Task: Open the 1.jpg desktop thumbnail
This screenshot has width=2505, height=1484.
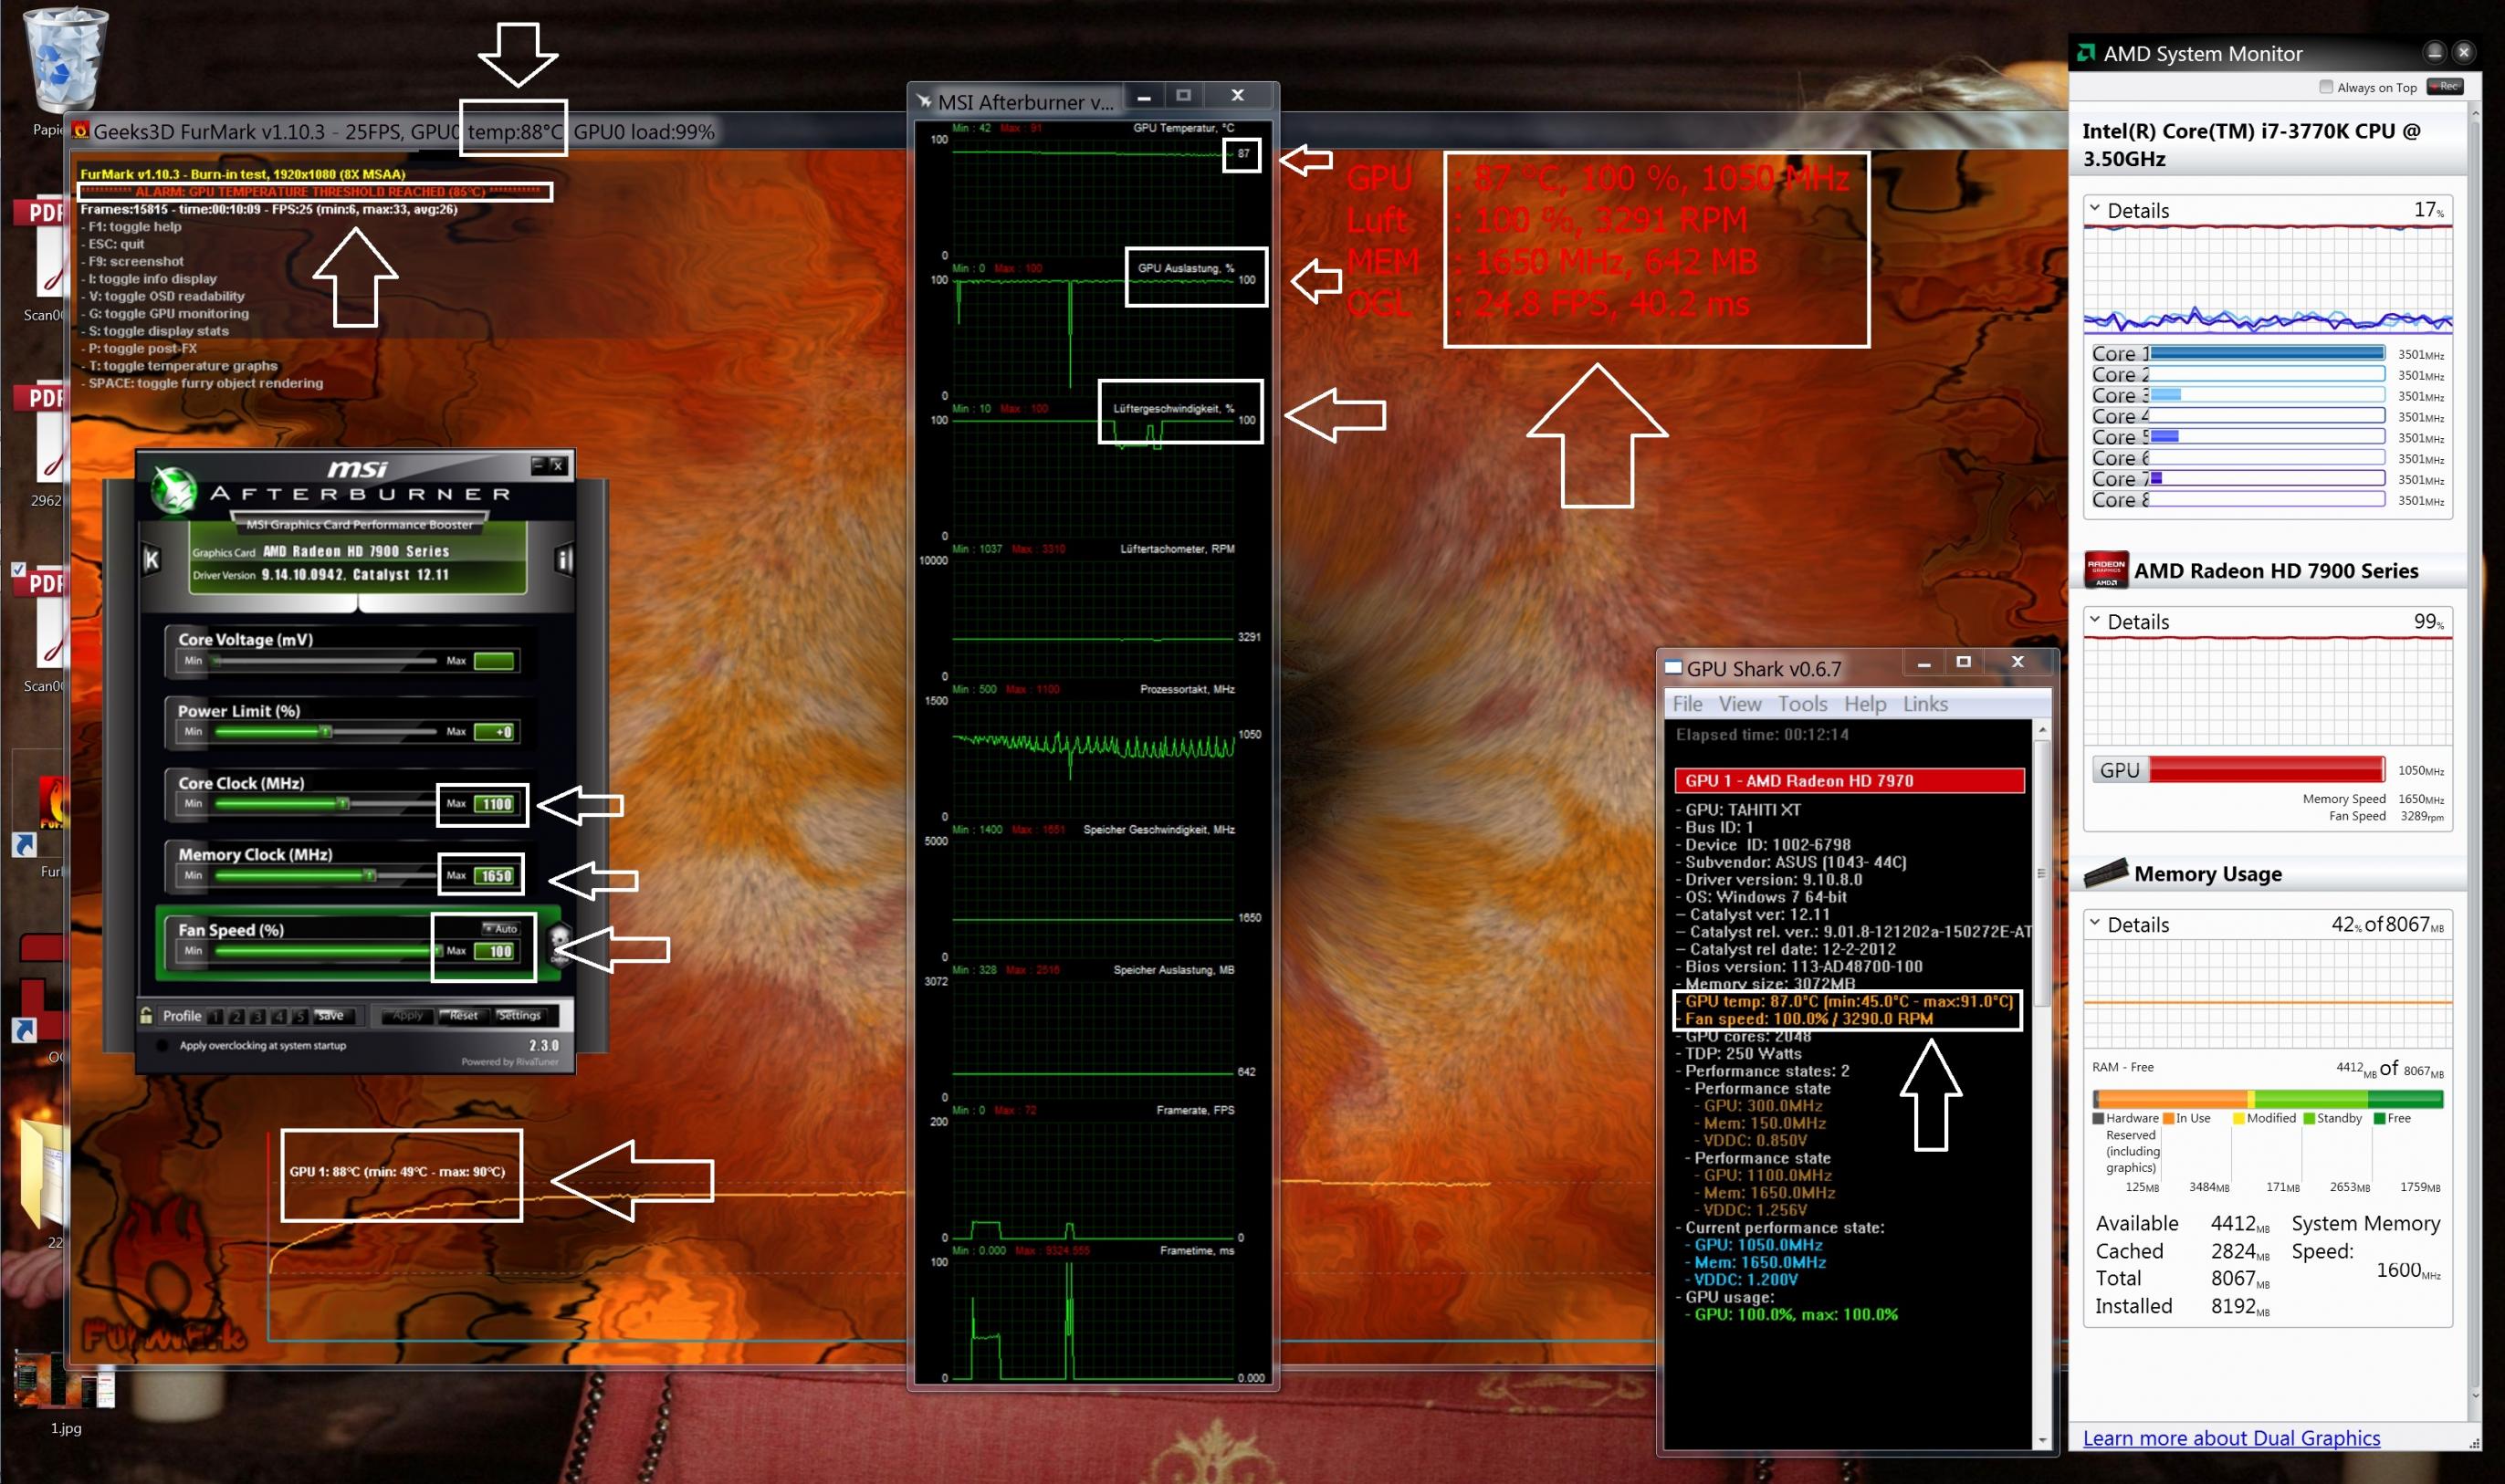Action: [65, 1380]
